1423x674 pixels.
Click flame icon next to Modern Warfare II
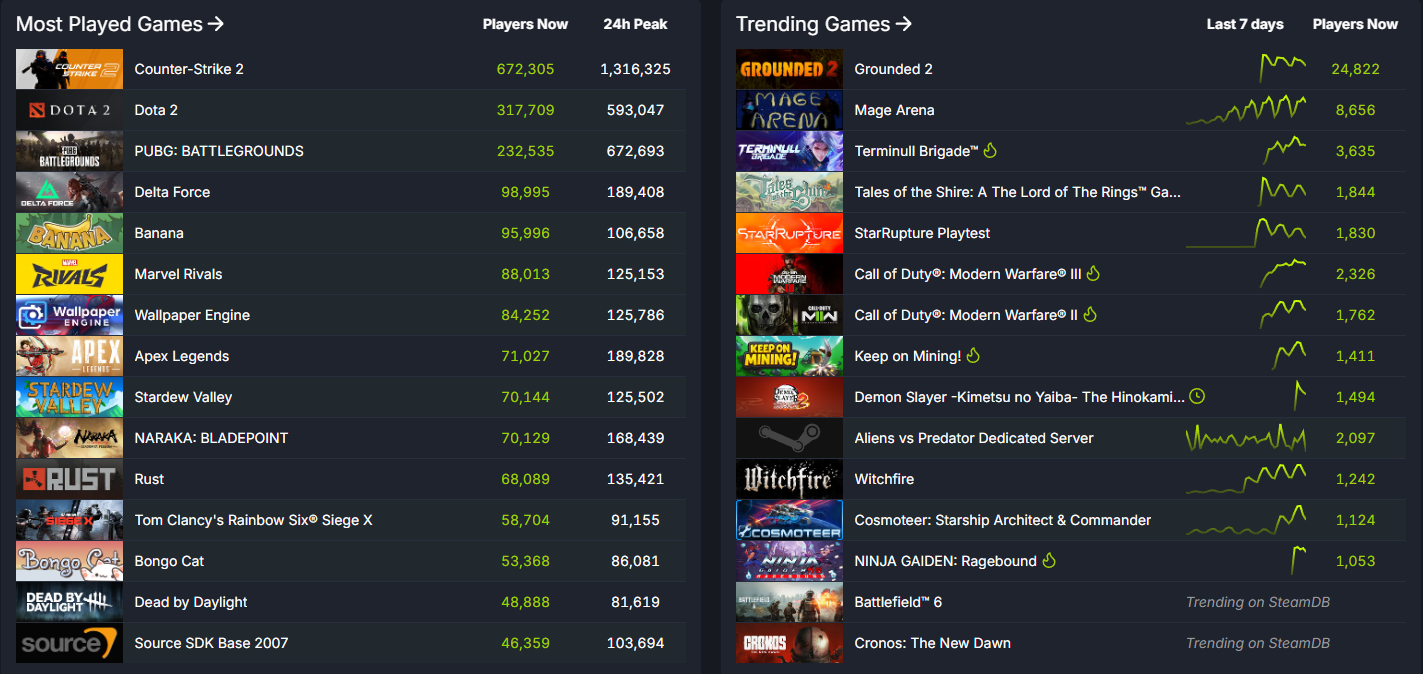(1090, 315)
